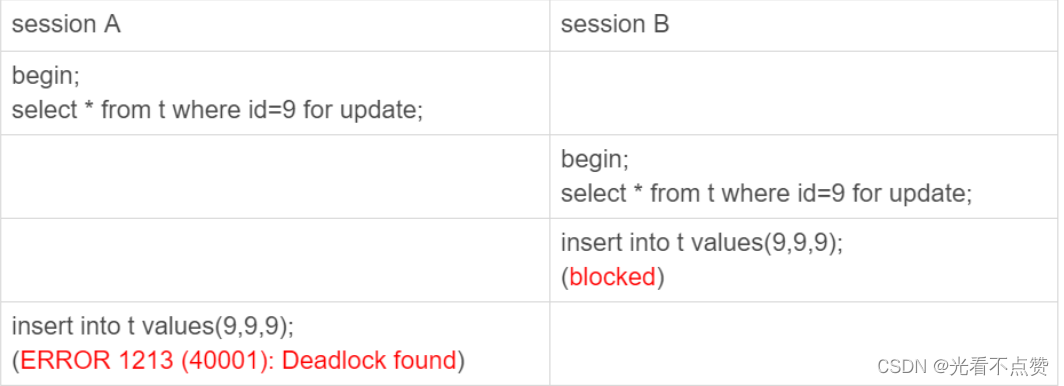Click "begin;" in session B column
This screenshot has height=386, width=1064.
(x=595, y=159)
